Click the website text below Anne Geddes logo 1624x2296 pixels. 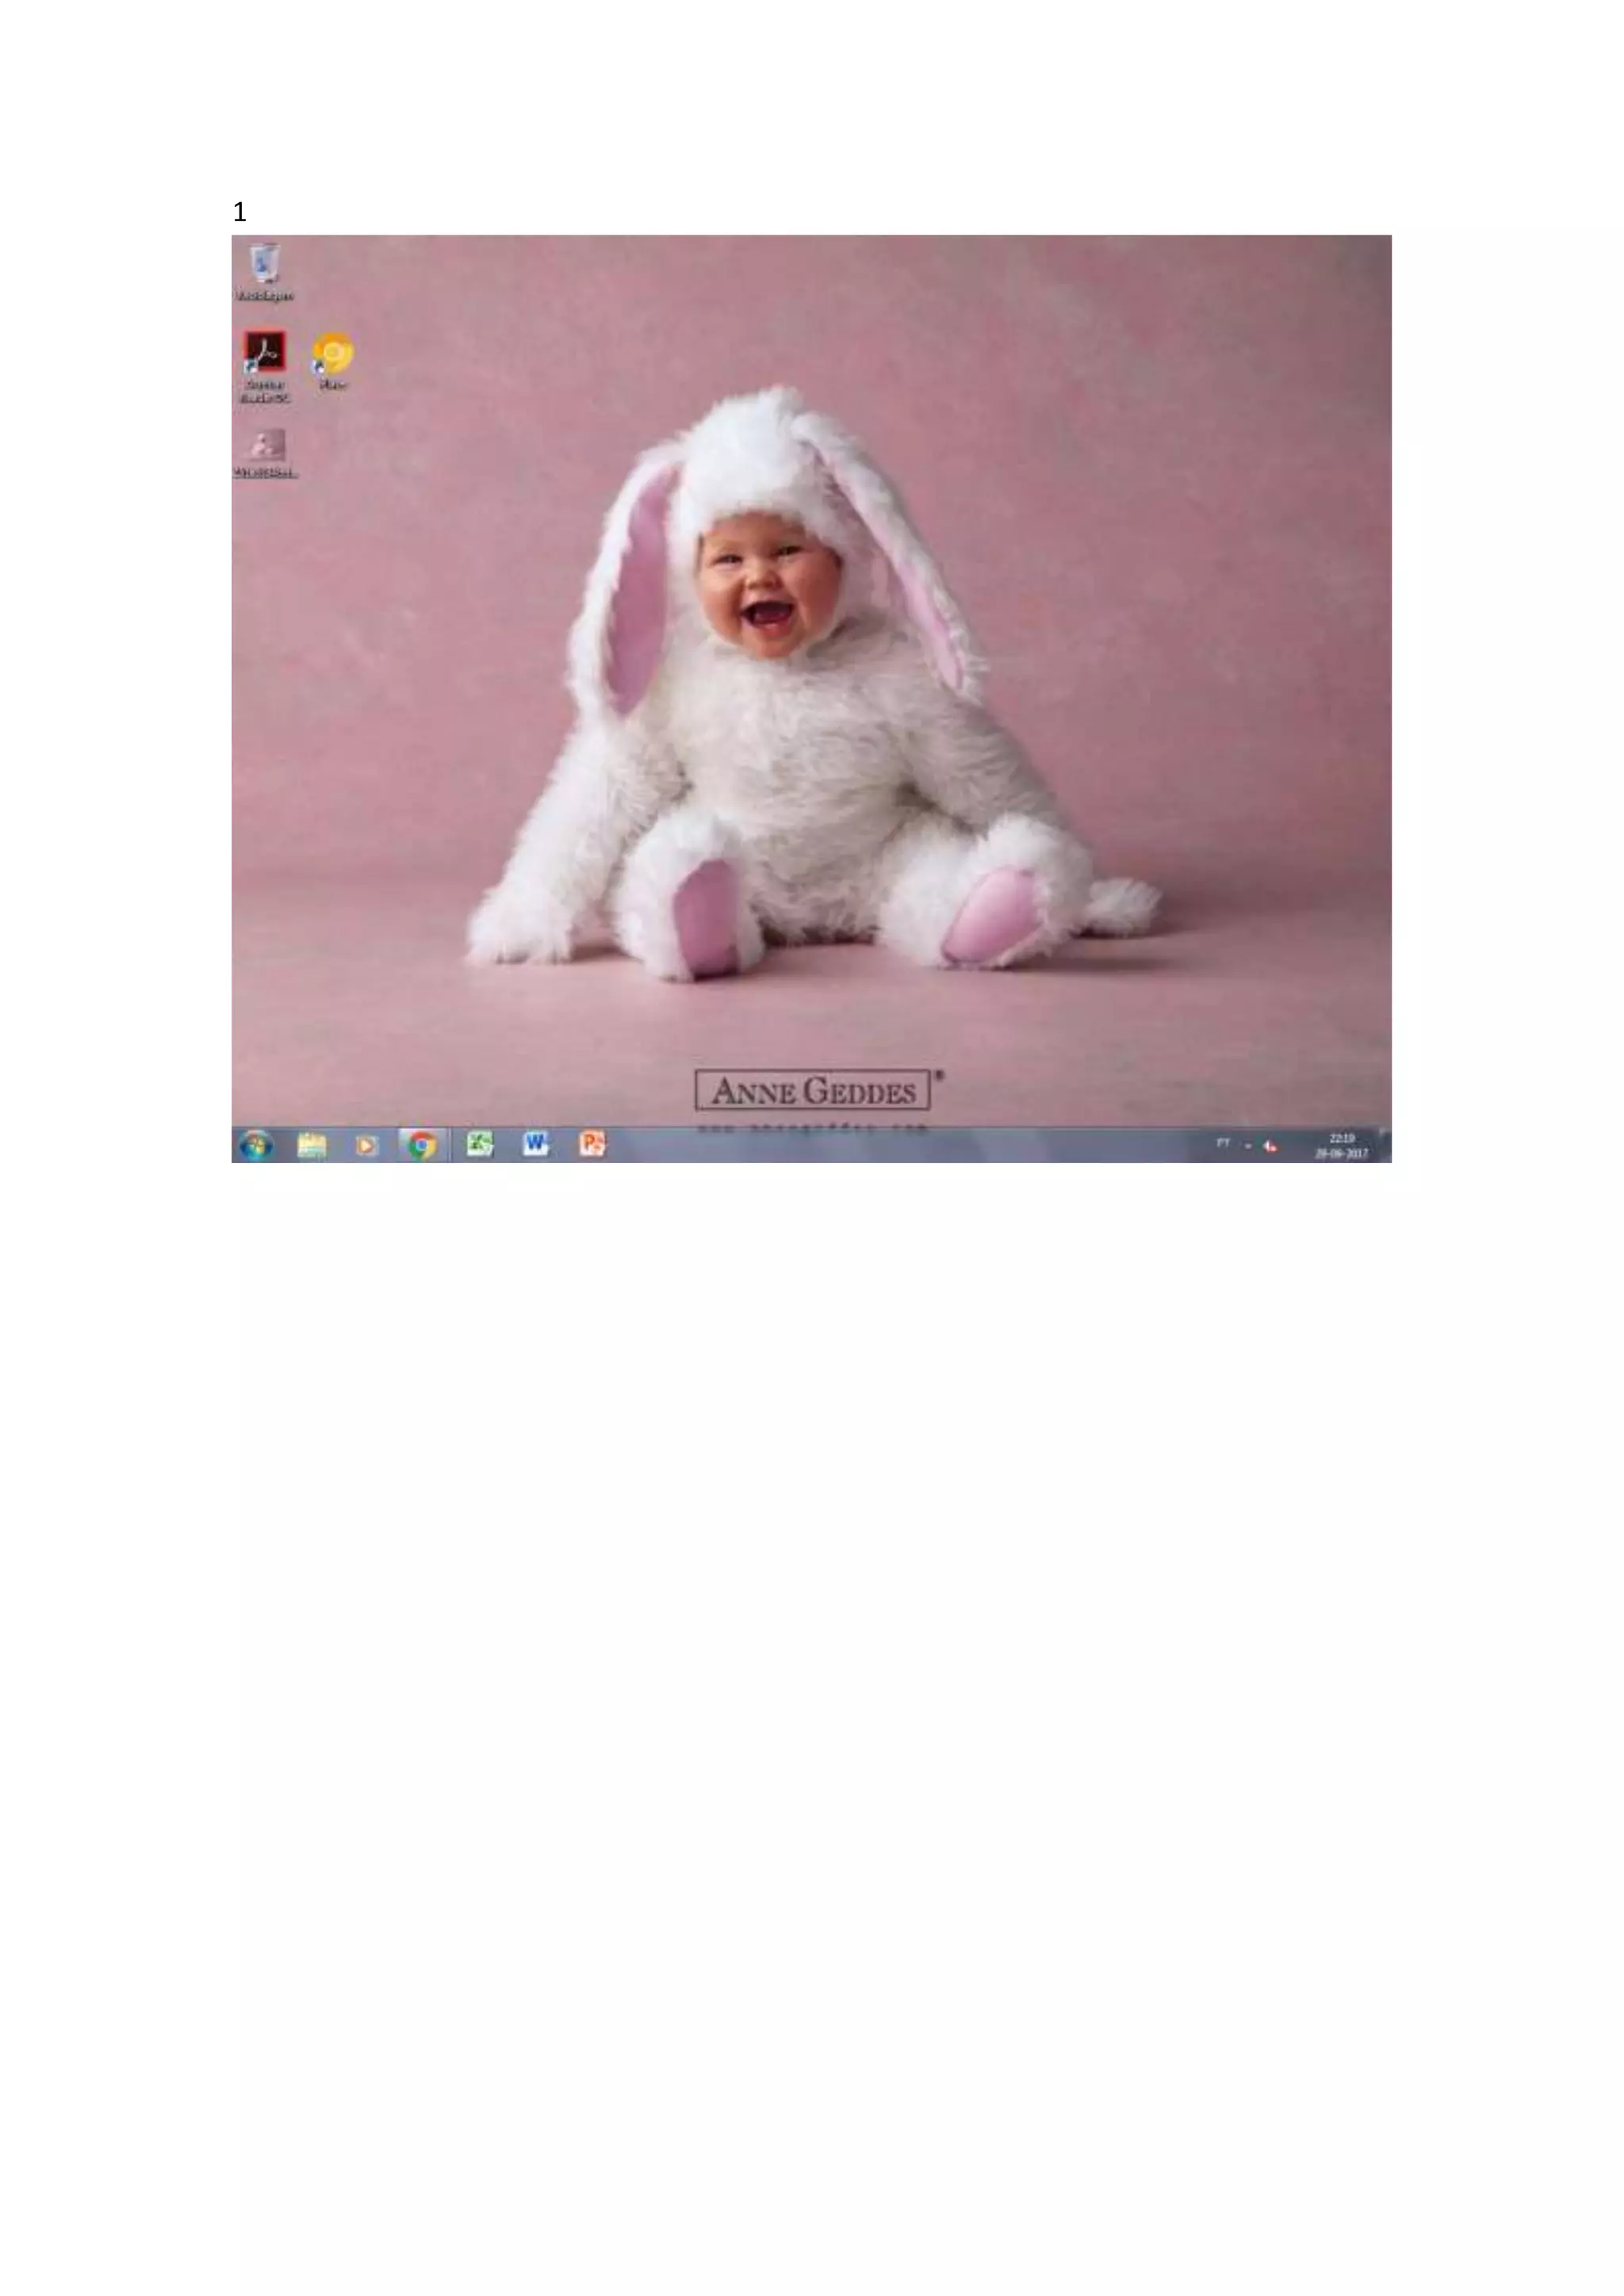coord(813,1129)
